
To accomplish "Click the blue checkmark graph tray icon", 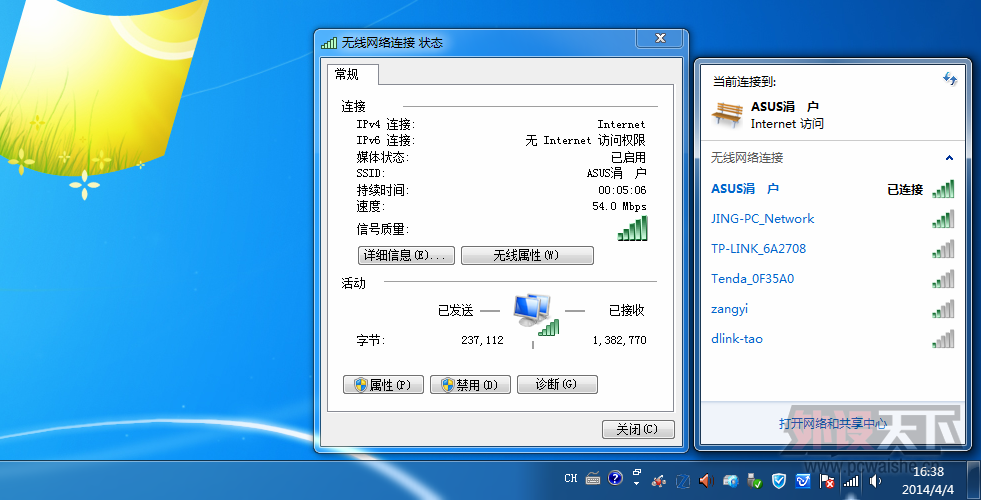I will 803,481.
